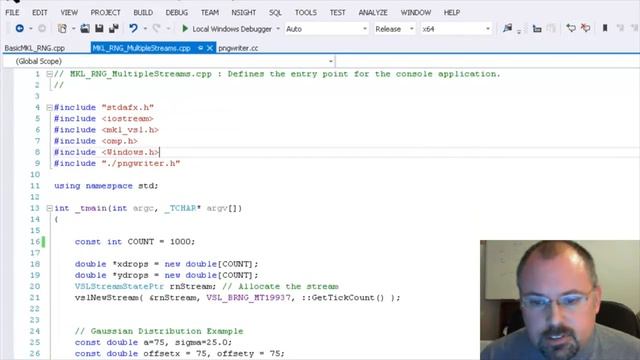The width and height of the screenshot is (640, 360).
Task: Click the webcam video overlay
Action: click(560, 300)
